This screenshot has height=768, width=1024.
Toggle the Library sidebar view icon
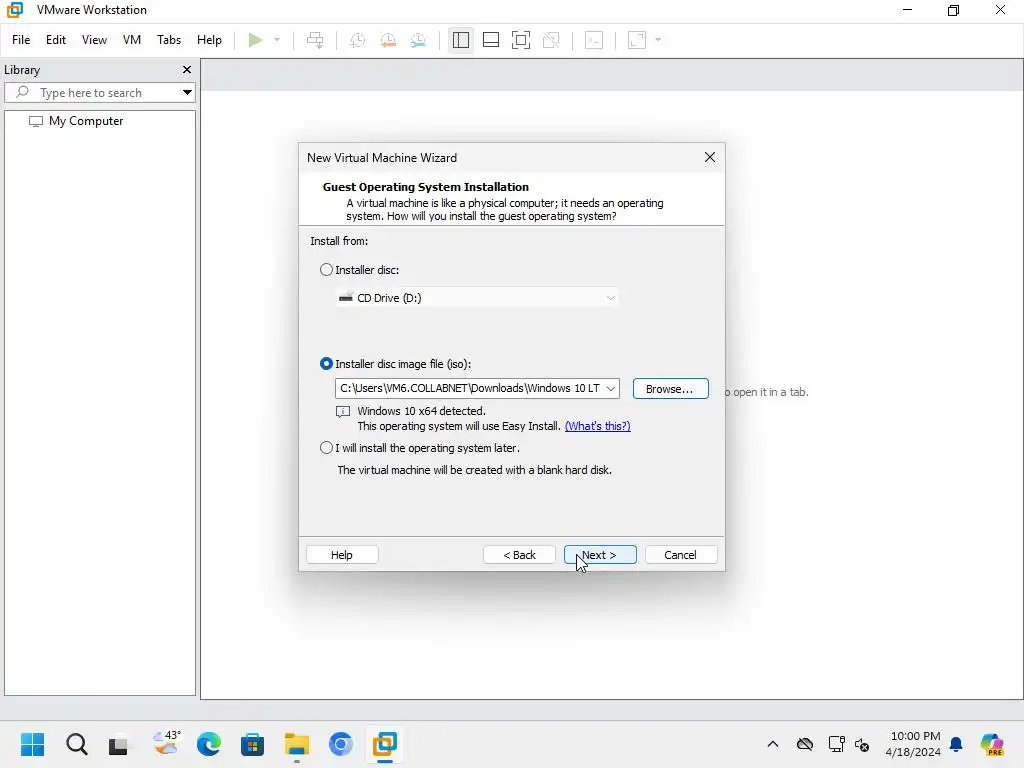point(460,40)
